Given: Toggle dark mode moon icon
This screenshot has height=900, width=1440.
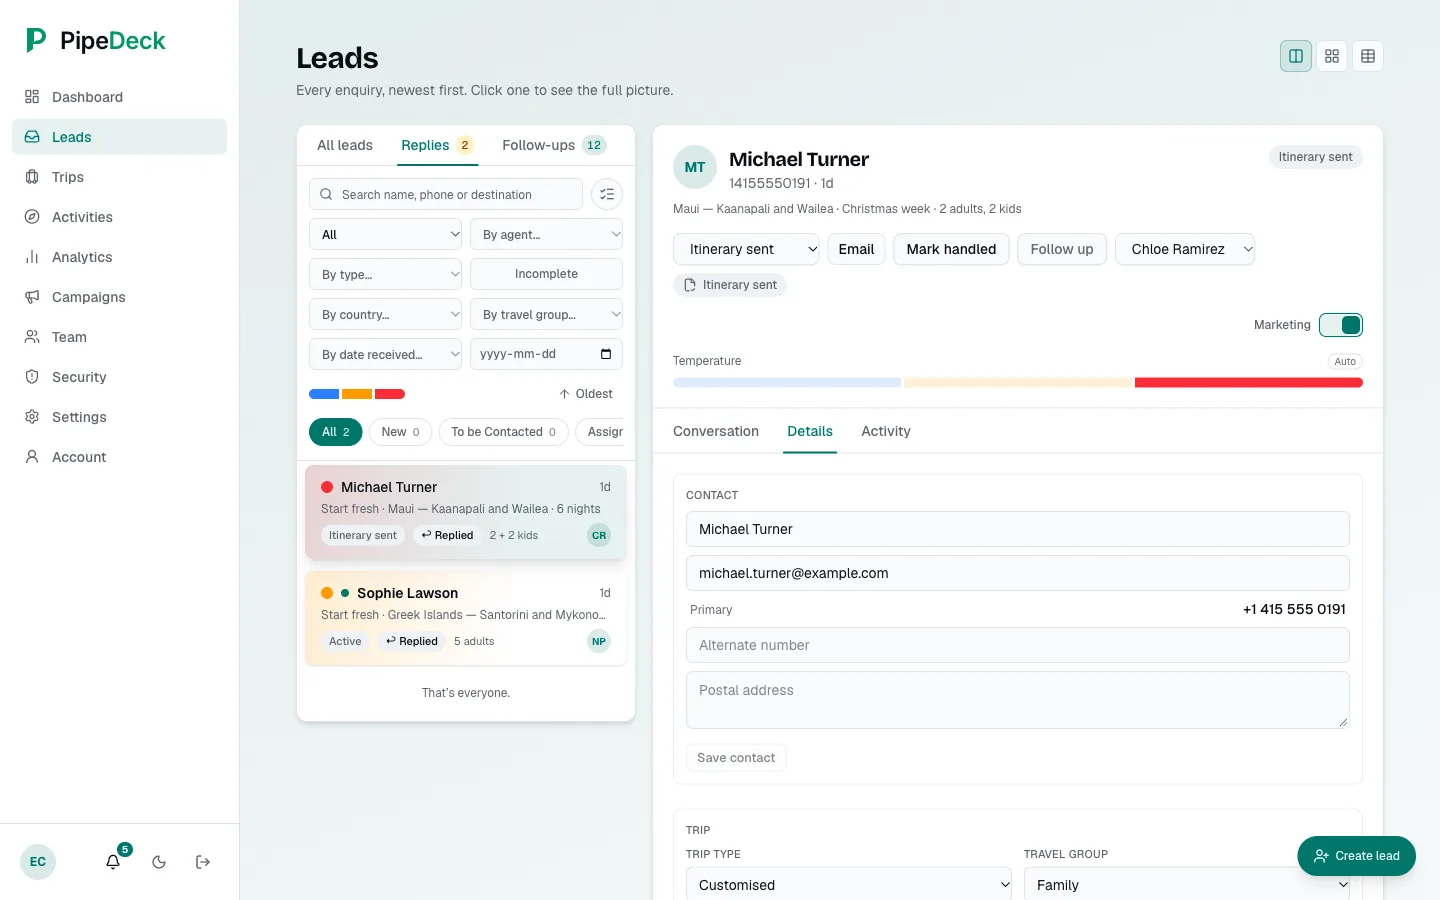Looking at the screenshot, I should click(159, 862).
